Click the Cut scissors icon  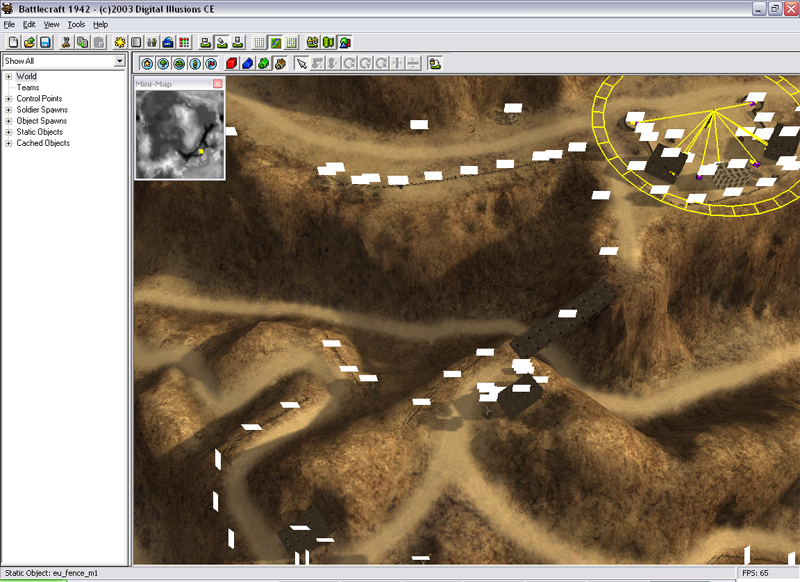66,43
